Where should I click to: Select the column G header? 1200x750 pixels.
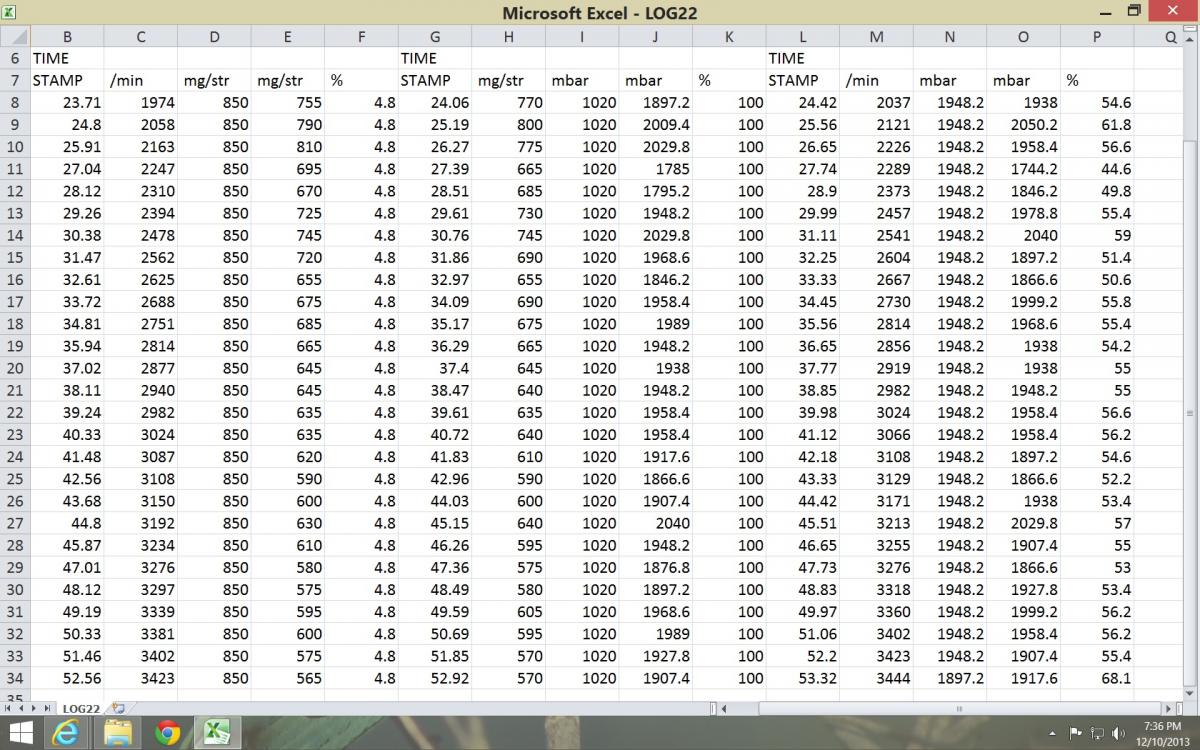pyautogui.click(x=435, y=37)
